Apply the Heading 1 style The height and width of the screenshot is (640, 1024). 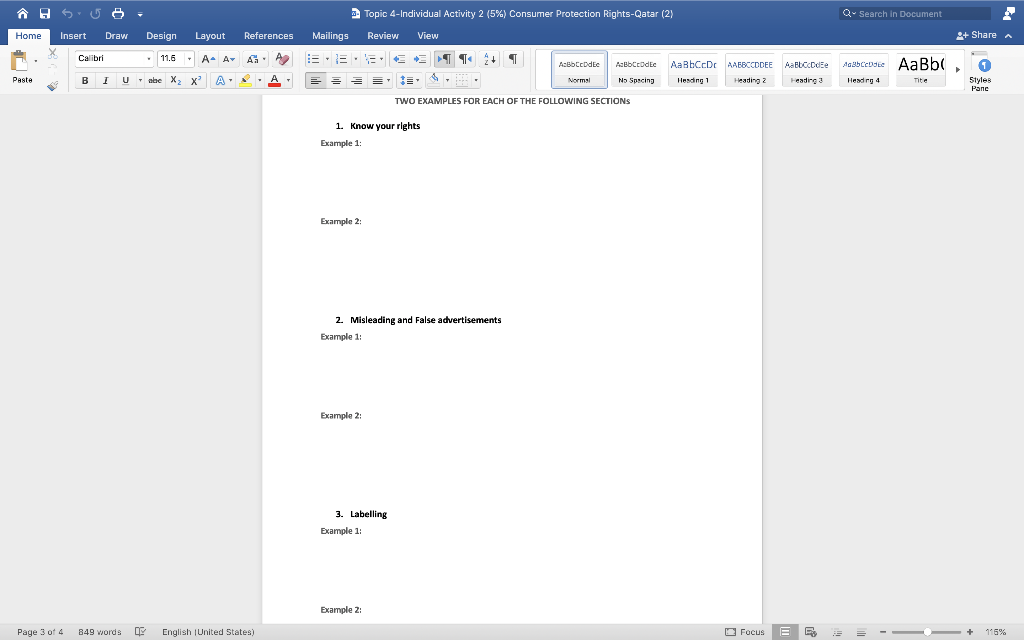(x=693, y=69)
